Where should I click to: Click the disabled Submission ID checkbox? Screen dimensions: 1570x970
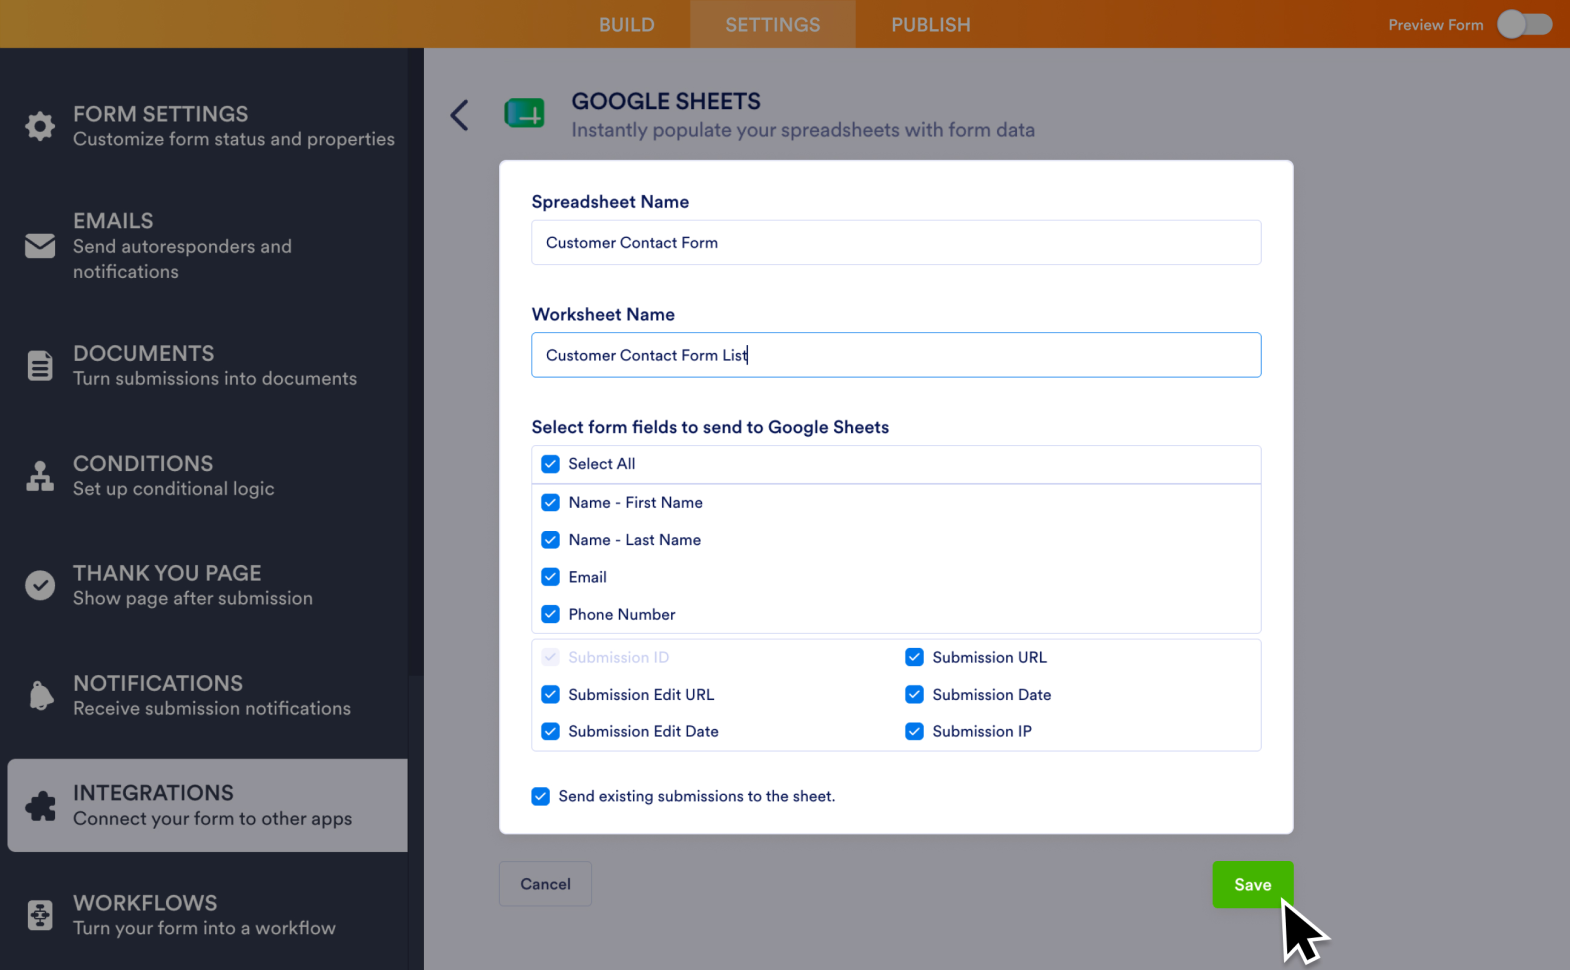(x=550, y=657)
